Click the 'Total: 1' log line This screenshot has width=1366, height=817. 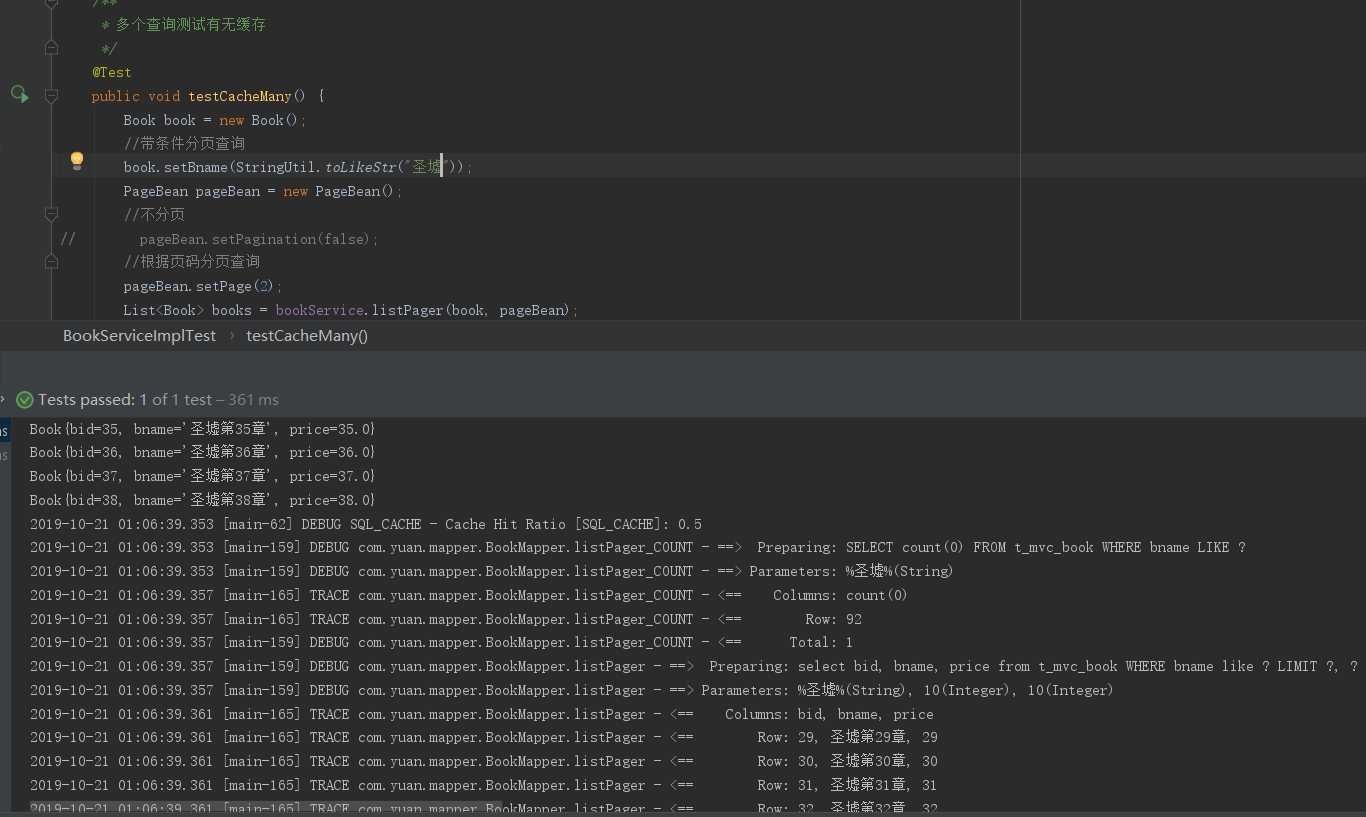[442, 642]
